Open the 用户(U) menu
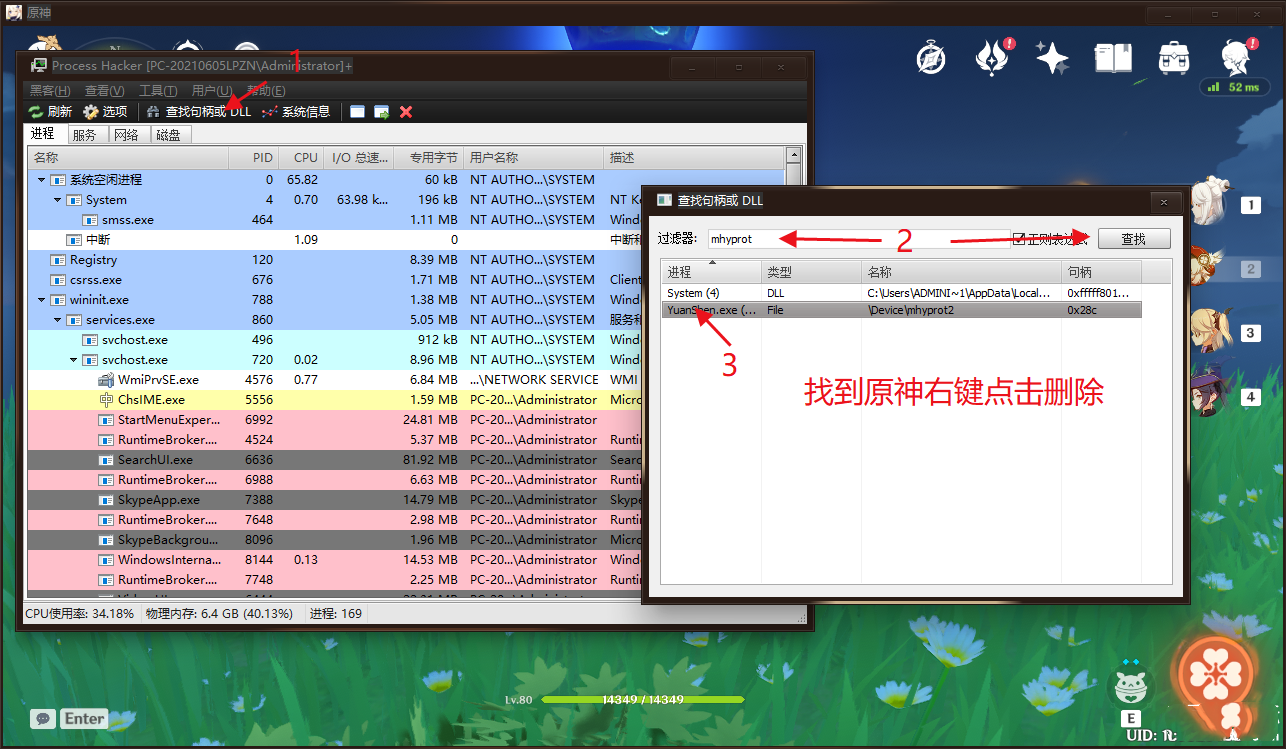Screen dimensions: 1286x749 [x=211, y=91]
